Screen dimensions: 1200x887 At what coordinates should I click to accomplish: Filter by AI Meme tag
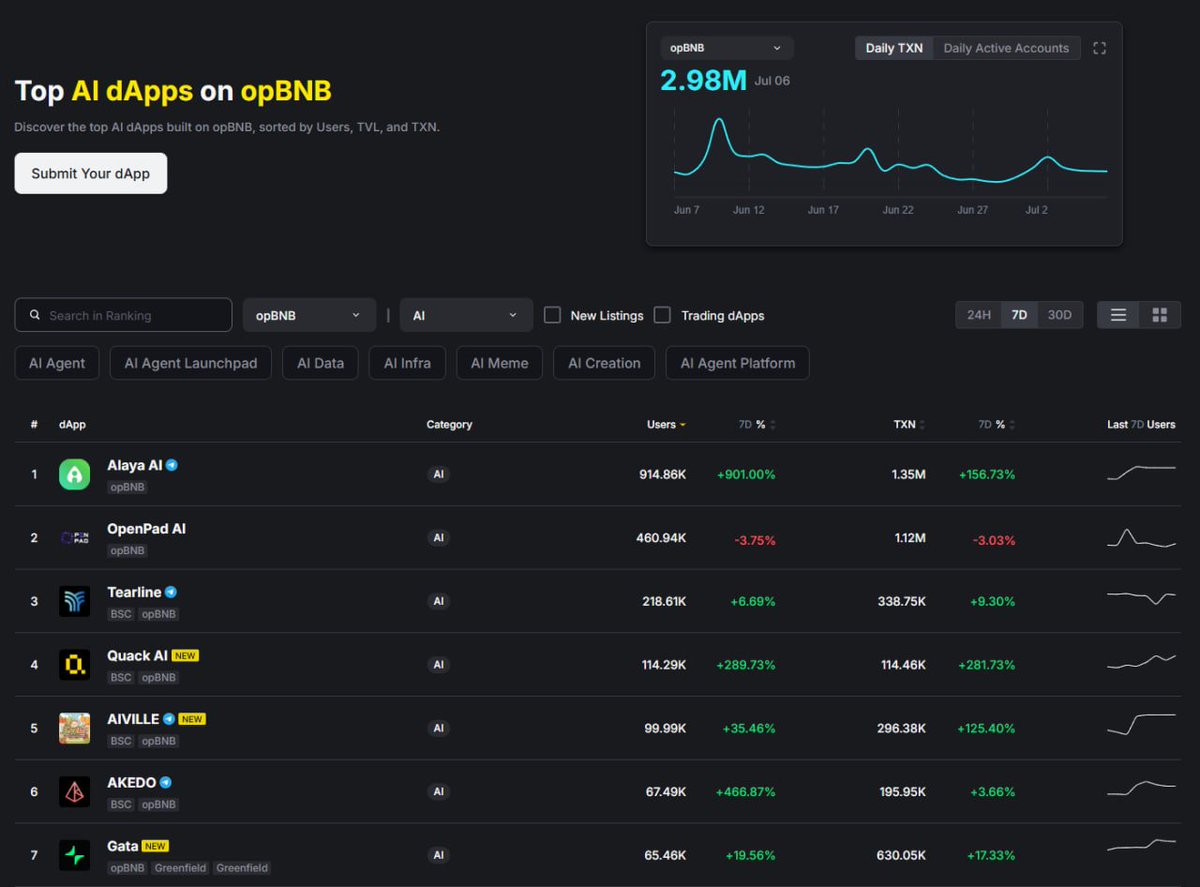coord(499,363)
